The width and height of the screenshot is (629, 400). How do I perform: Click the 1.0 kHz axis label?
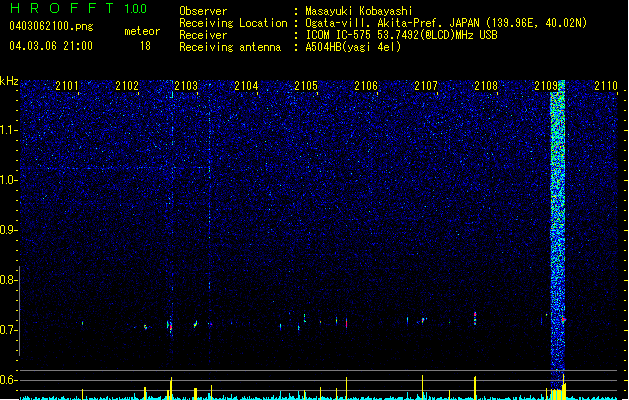pos(8,180)
